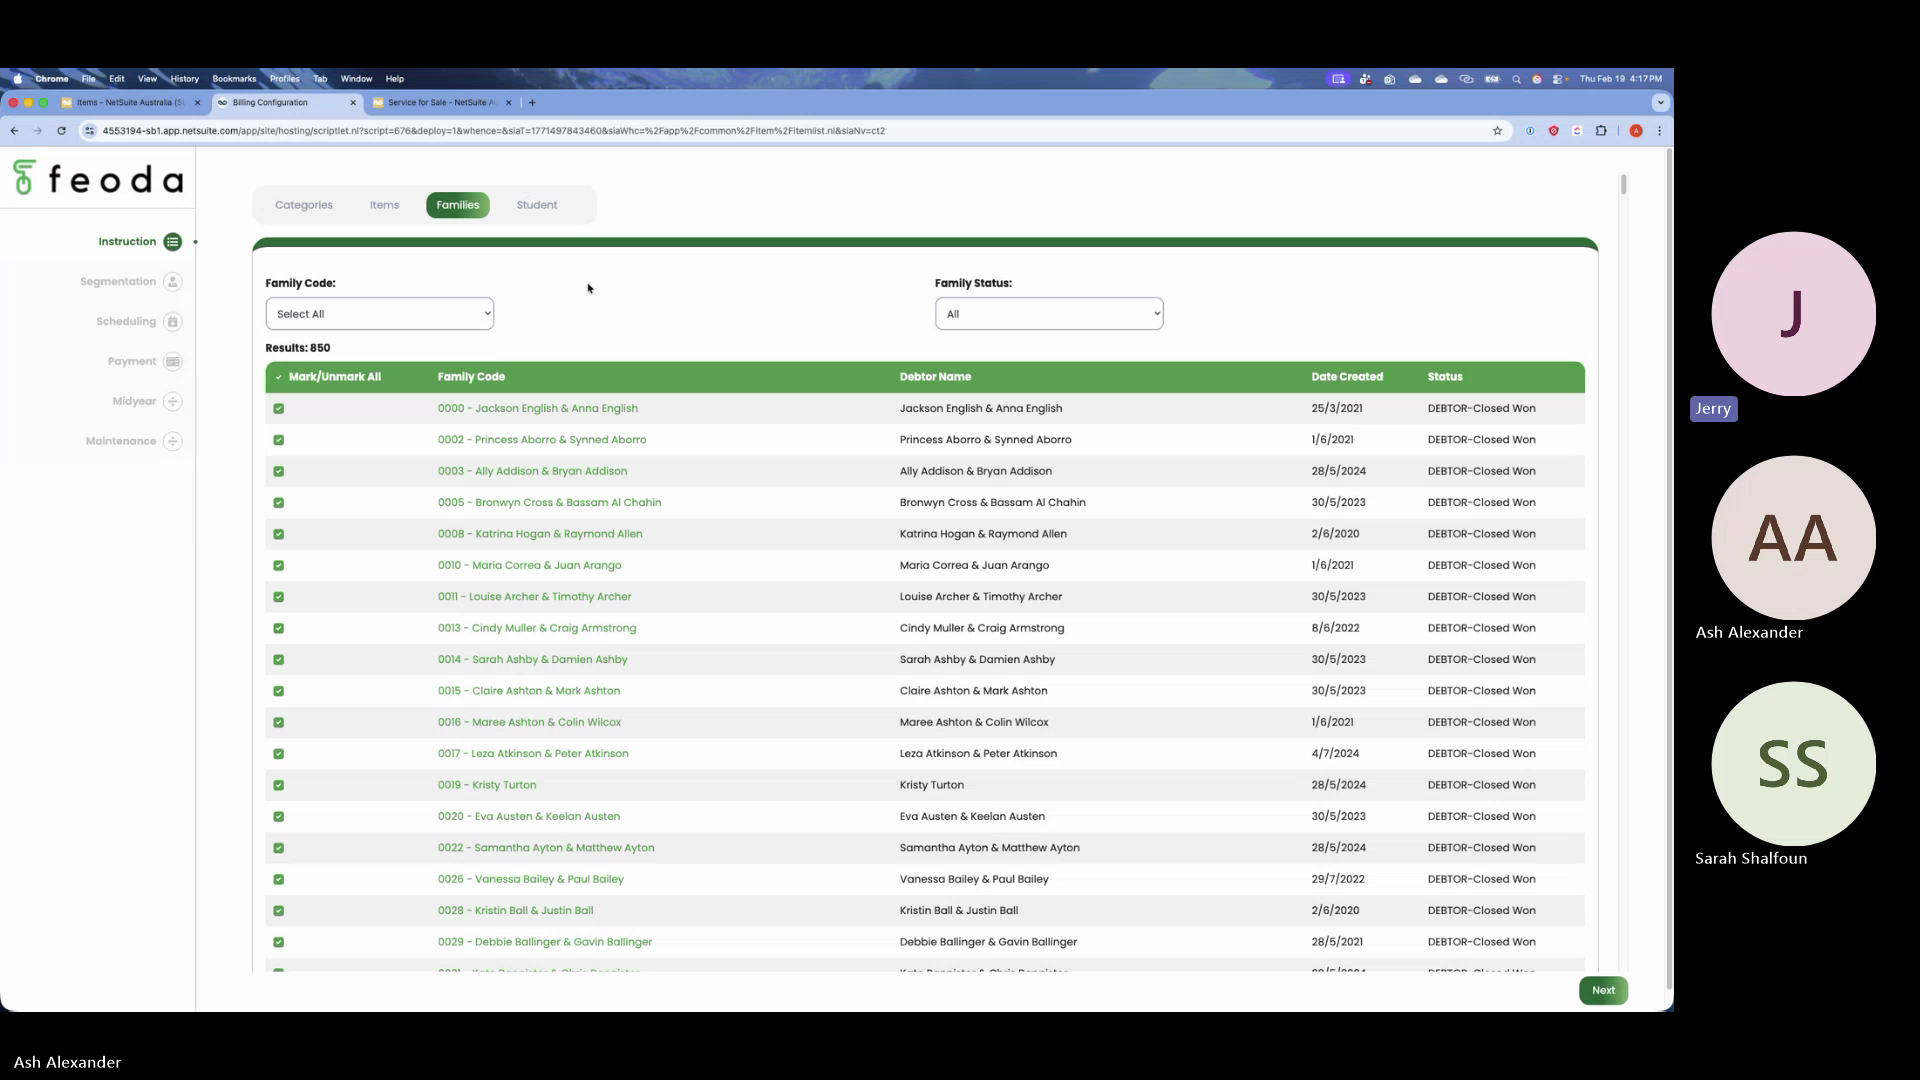Open the Chrome extensions puzzle icon
This screenshot has height=1080, width=1920.
point(1601,131)
